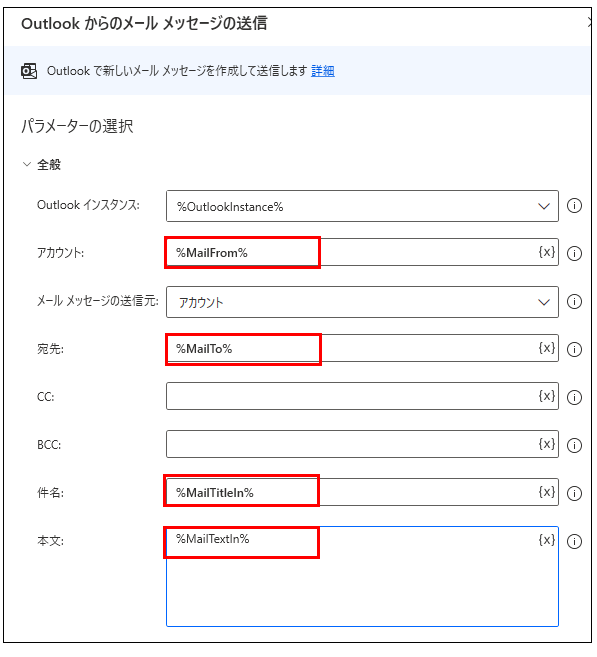
Task: Insert variable {x} in BCC field
Action: 546,444
